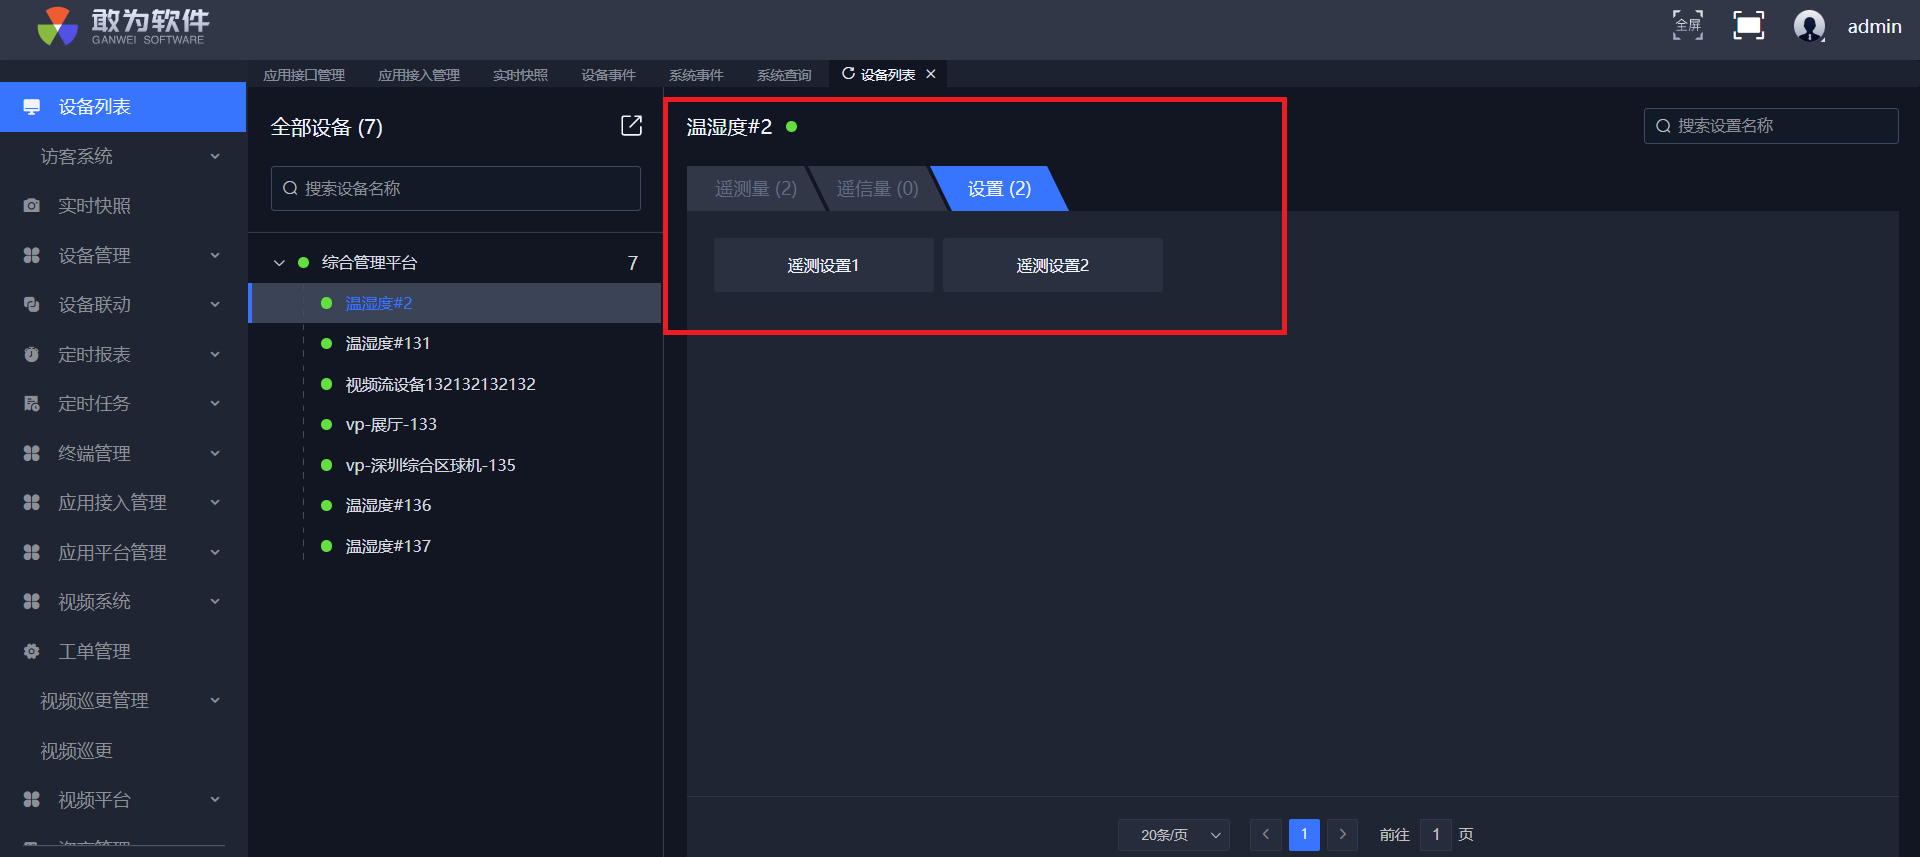Click the 定时任务 sidebar icon

32,403
